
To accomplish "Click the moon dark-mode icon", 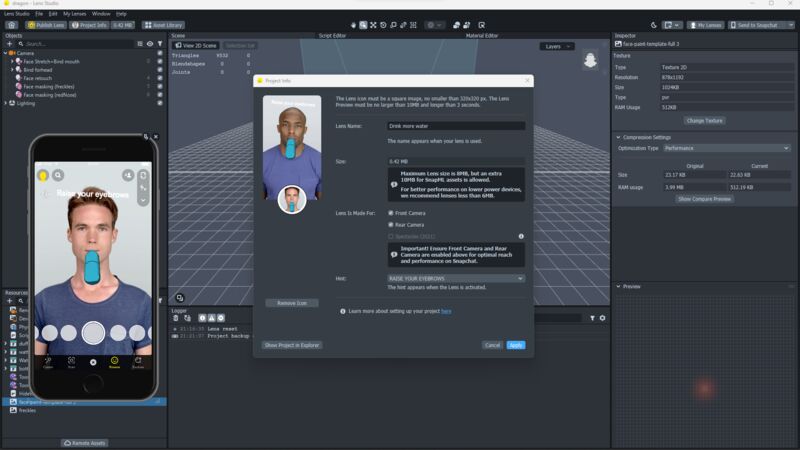I will (654, 25).
